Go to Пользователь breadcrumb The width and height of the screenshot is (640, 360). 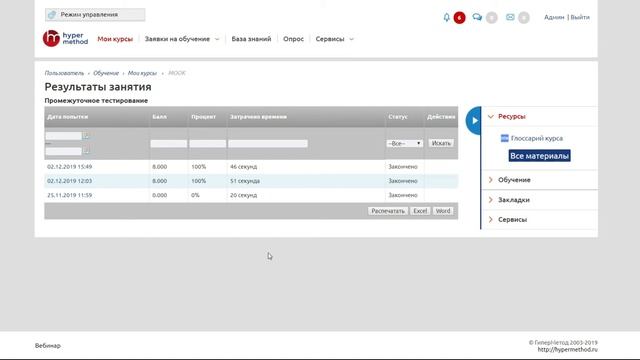click(64, 73)
